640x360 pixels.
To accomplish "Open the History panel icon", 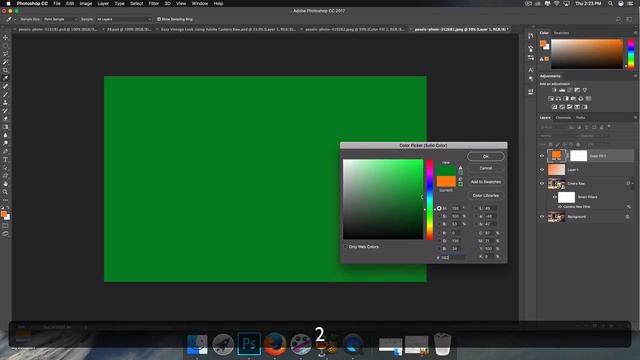I will (x=531, y=36).
